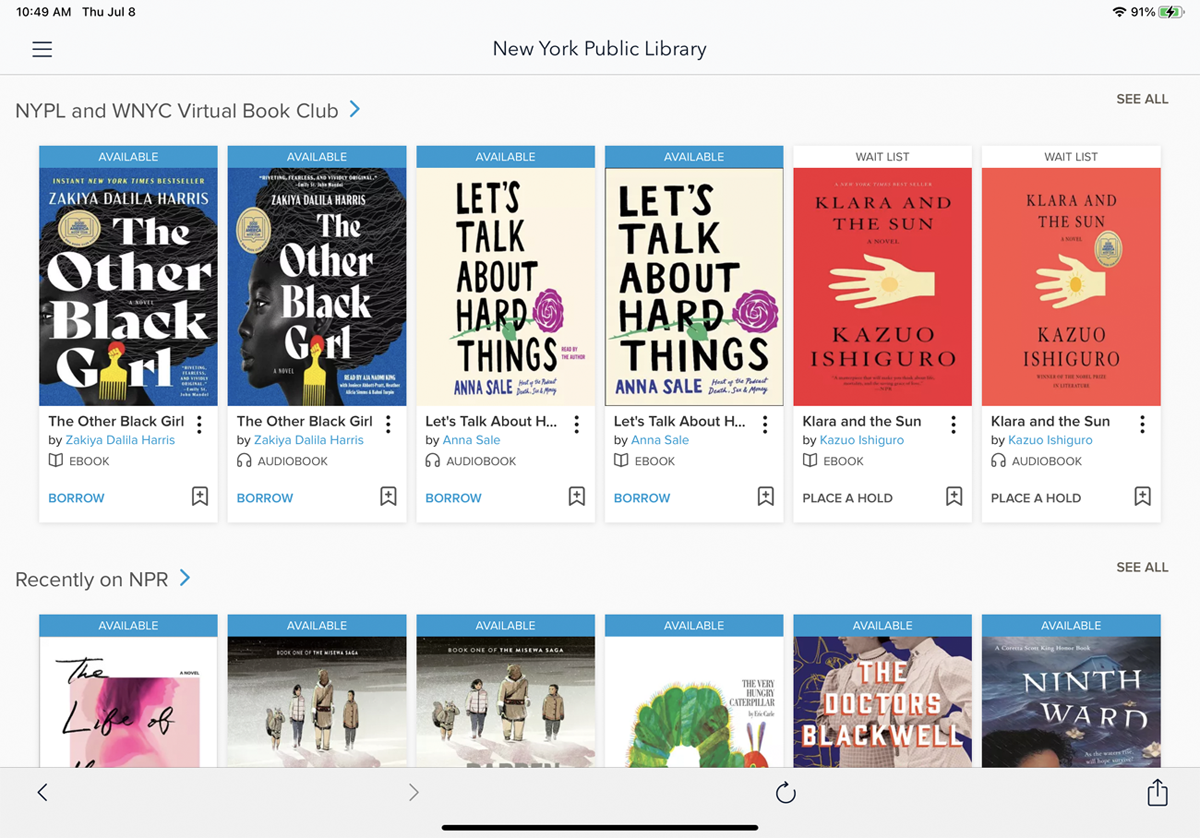
Task: Open author Zakiya Dalila Harris under the audiobook
Action: click(x=309, y=440)
